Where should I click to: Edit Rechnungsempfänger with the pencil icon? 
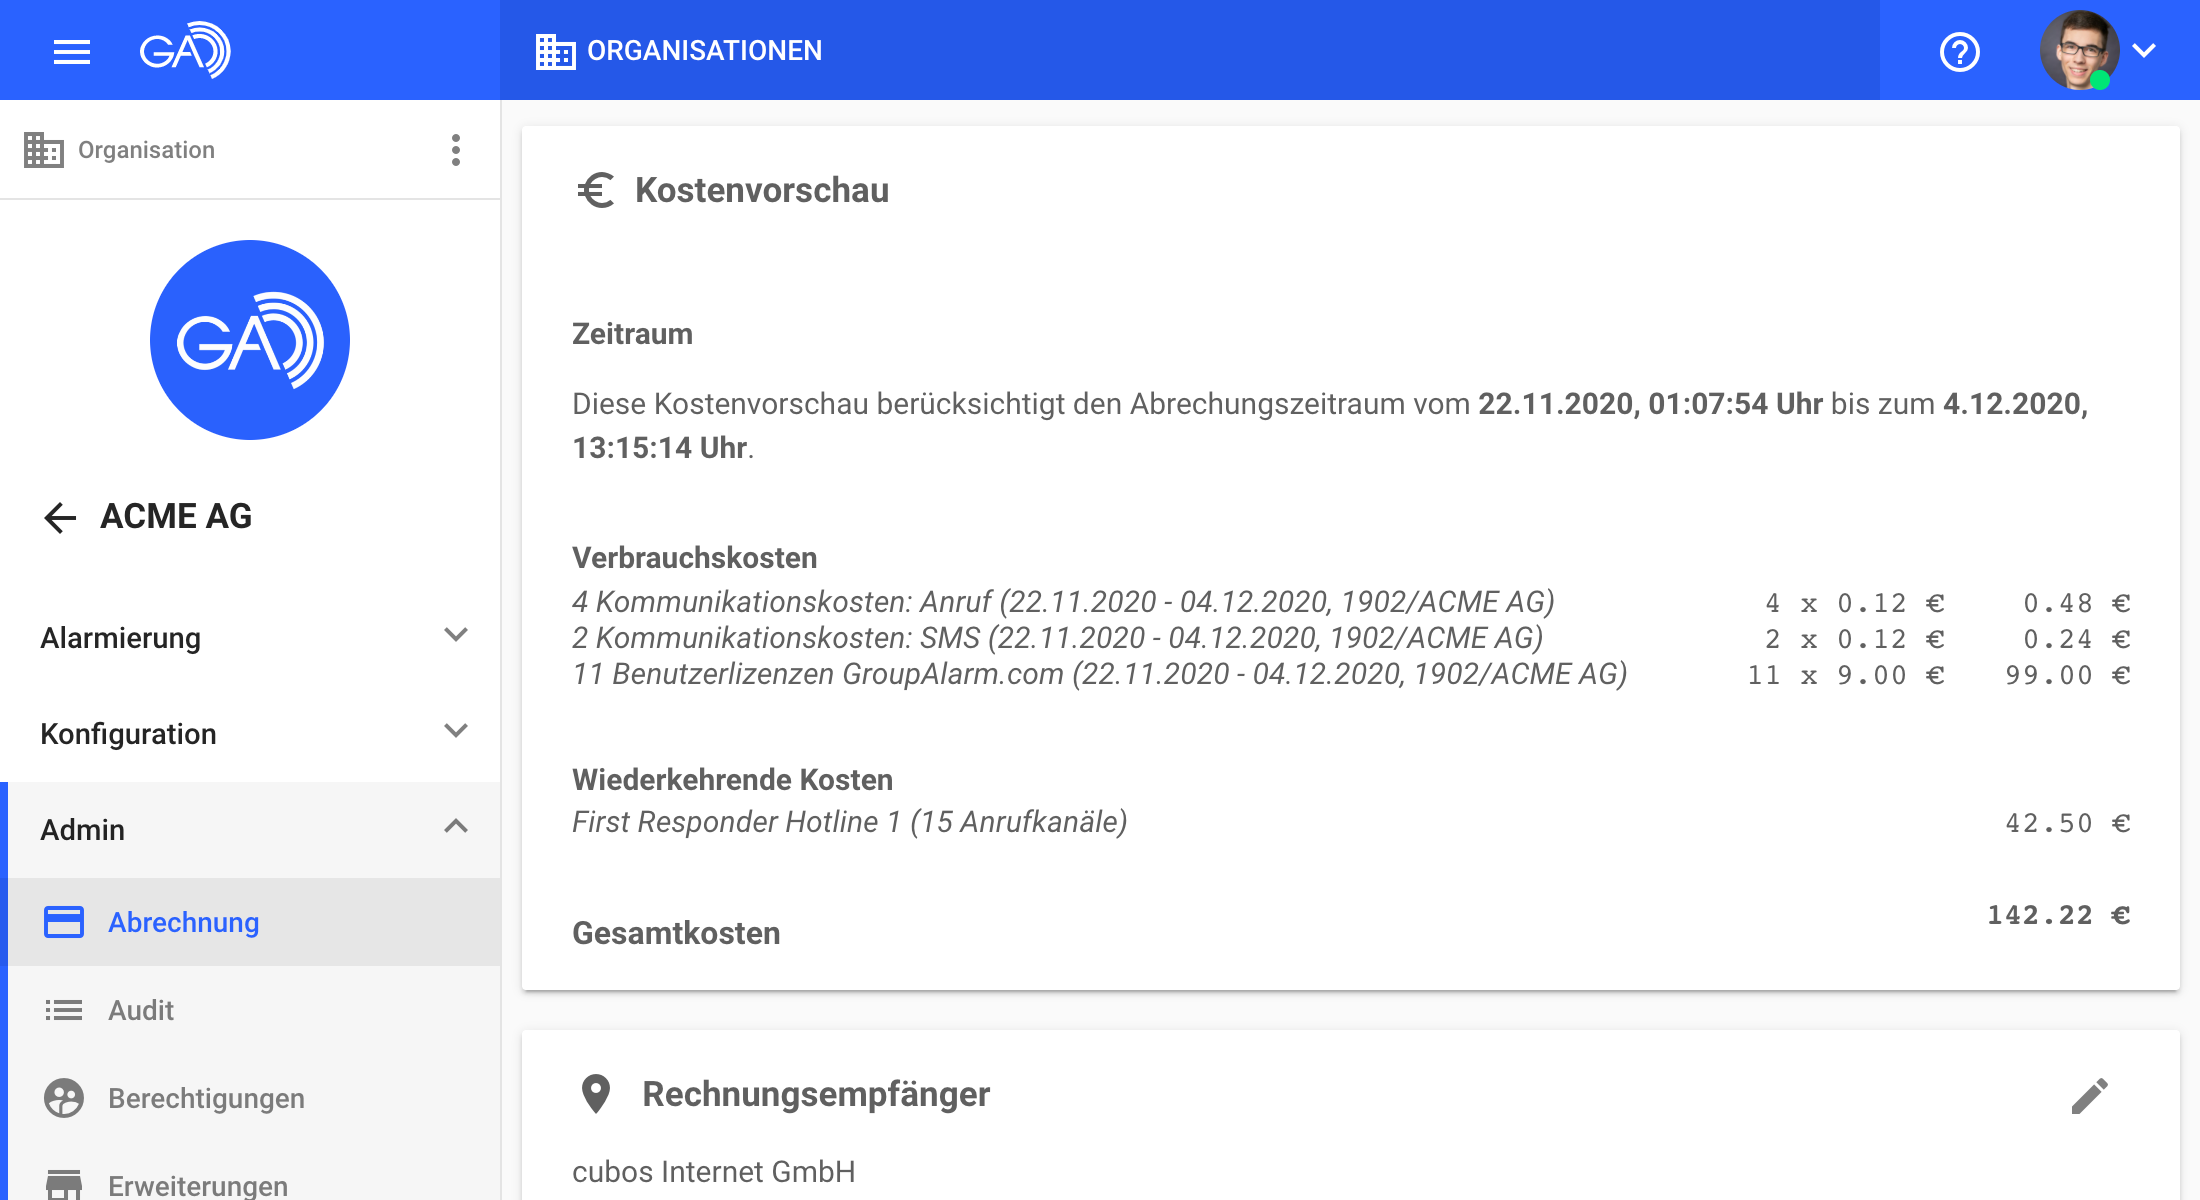[2089, 1095]
